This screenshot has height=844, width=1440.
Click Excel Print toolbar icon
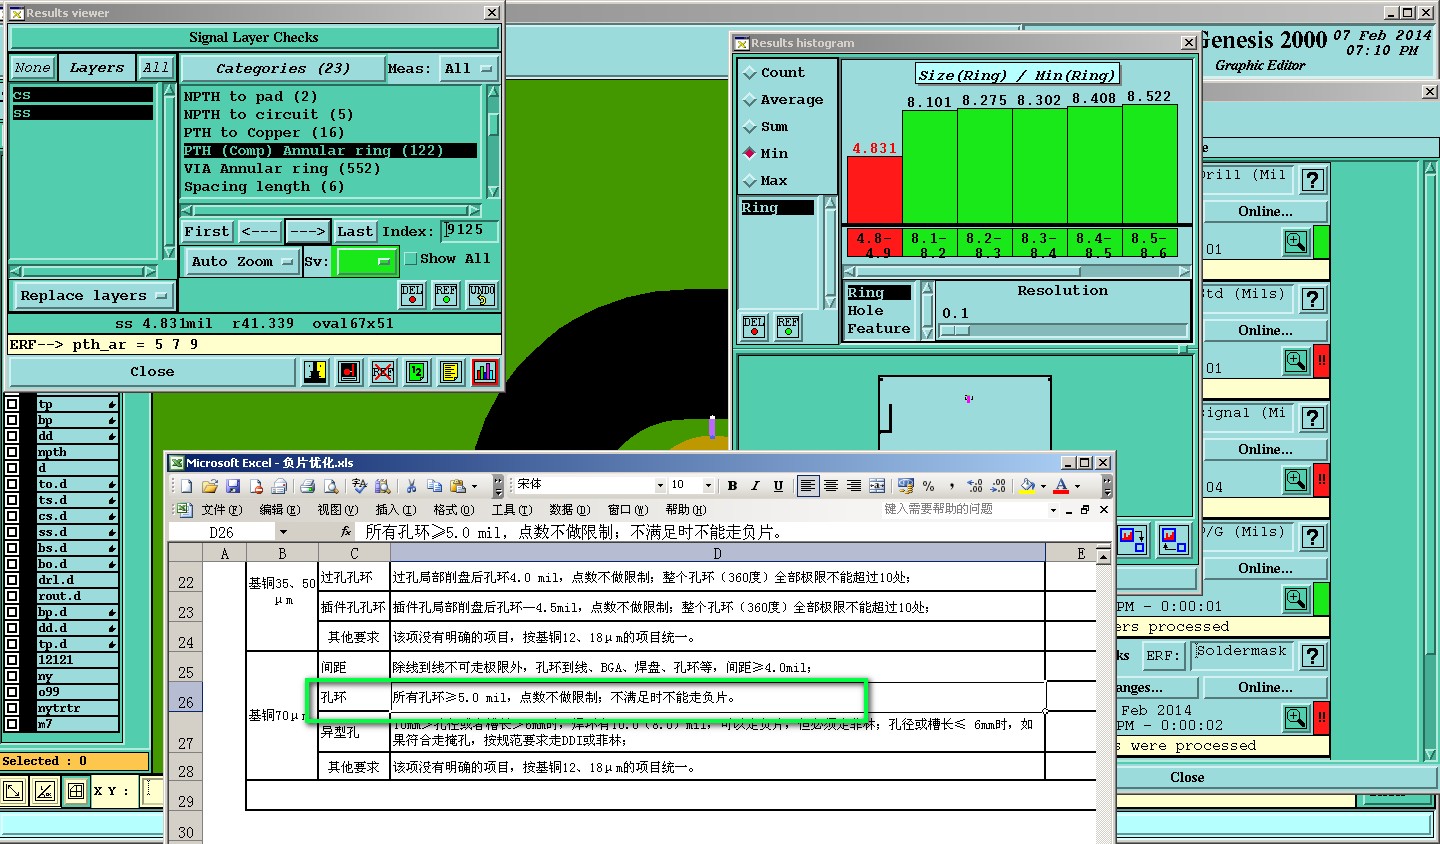pyautogui.click(x=308, y=486)
